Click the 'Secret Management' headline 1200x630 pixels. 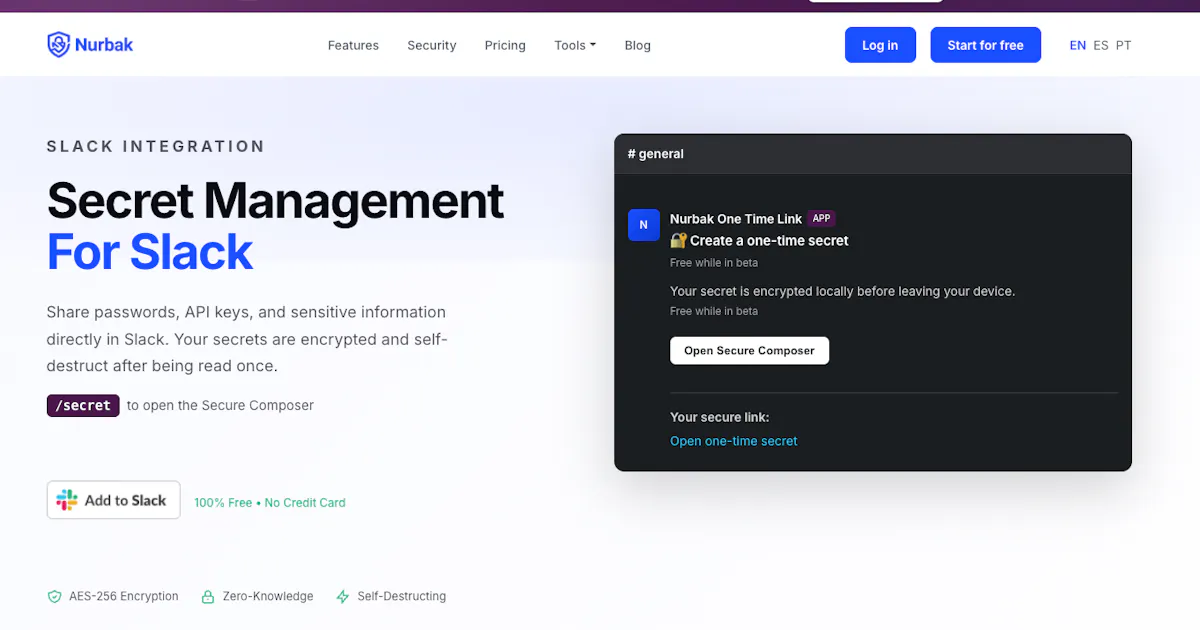pos(276,200)
